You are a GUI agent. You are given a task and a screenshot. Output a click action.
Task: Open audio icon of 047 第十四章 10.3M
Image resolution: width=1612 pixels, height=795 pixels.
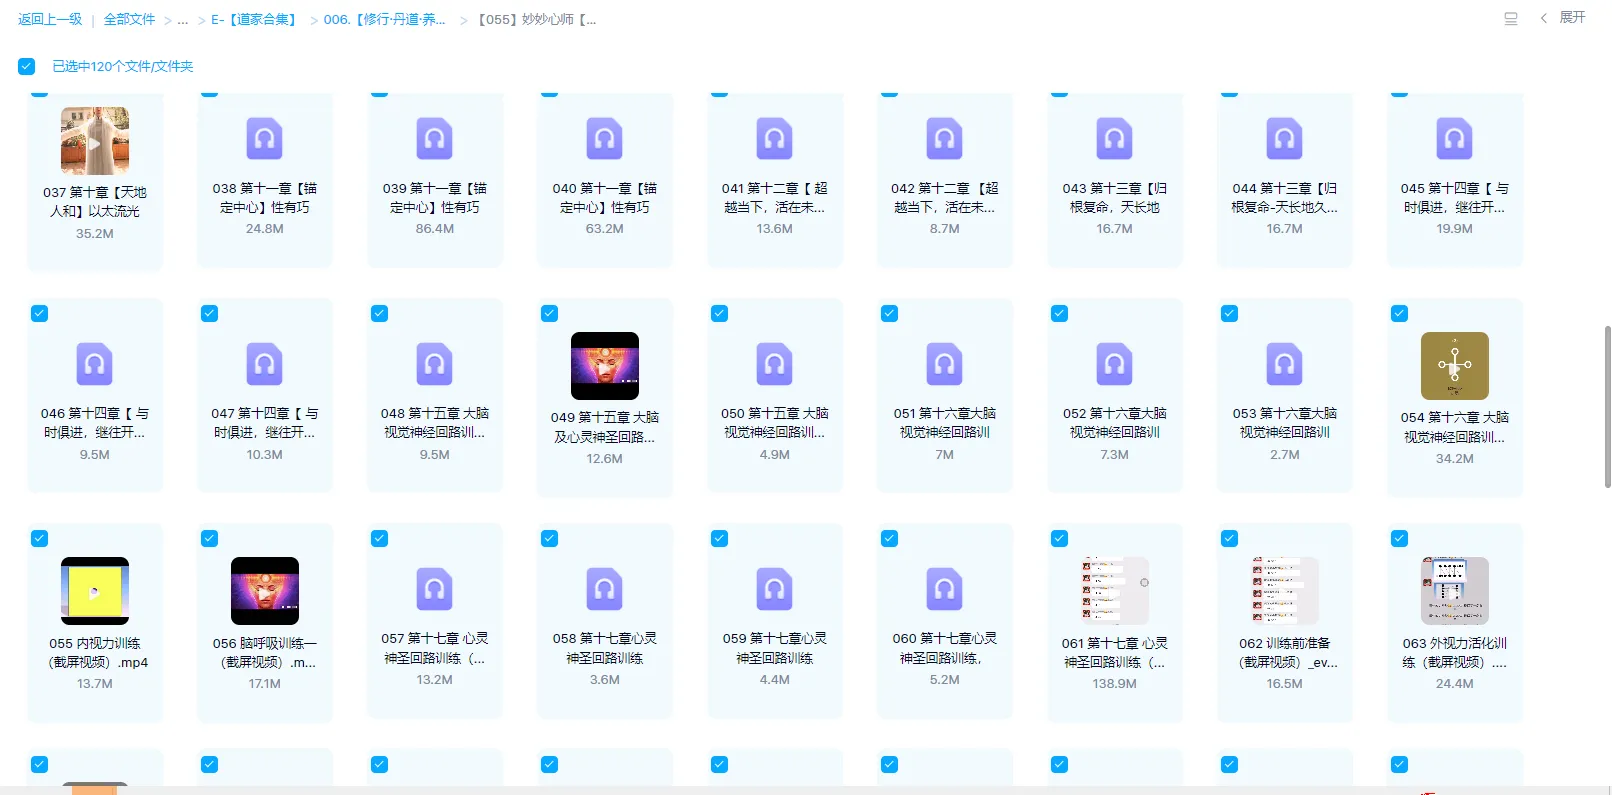[x=264, y=364]
